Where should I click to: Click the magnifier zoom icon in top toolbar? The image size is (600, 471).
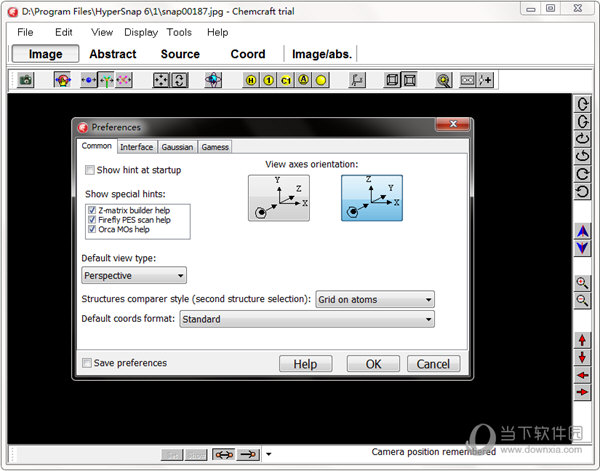click(x=442, y=80)
